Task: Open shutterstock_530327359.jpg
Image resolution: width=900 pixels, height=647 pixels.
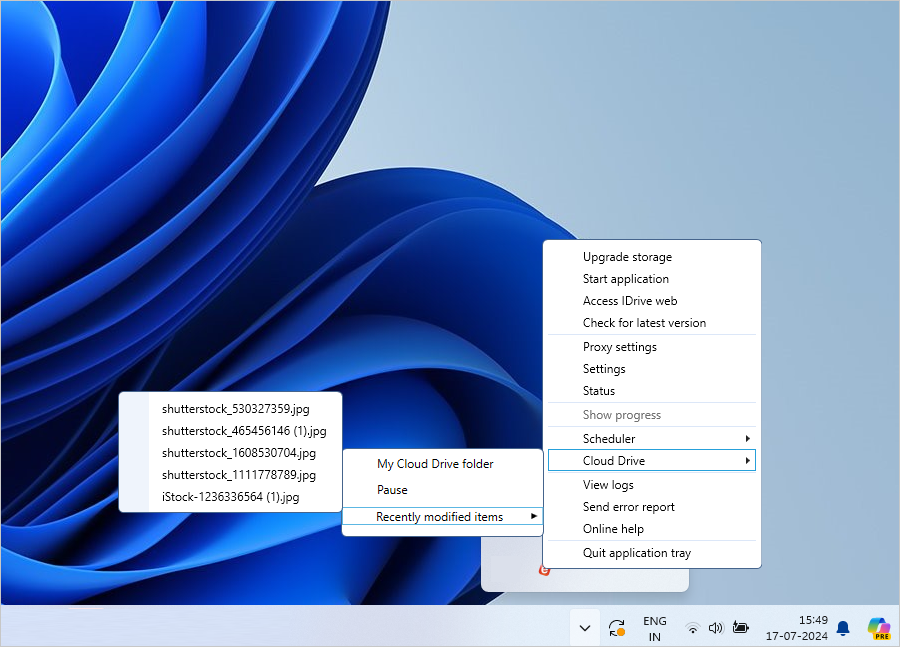Action: coord(235,409)
